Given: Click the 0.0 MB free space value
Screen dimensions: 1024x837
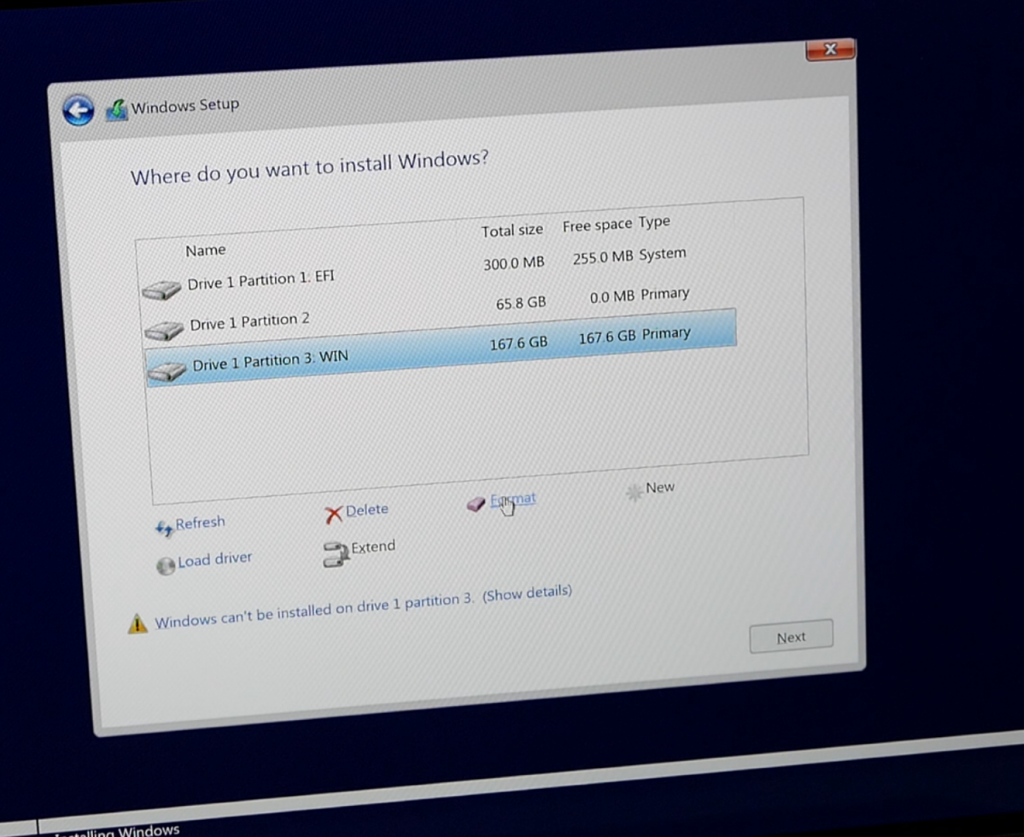Looking at the screenshot, I should tap(612, 297).
